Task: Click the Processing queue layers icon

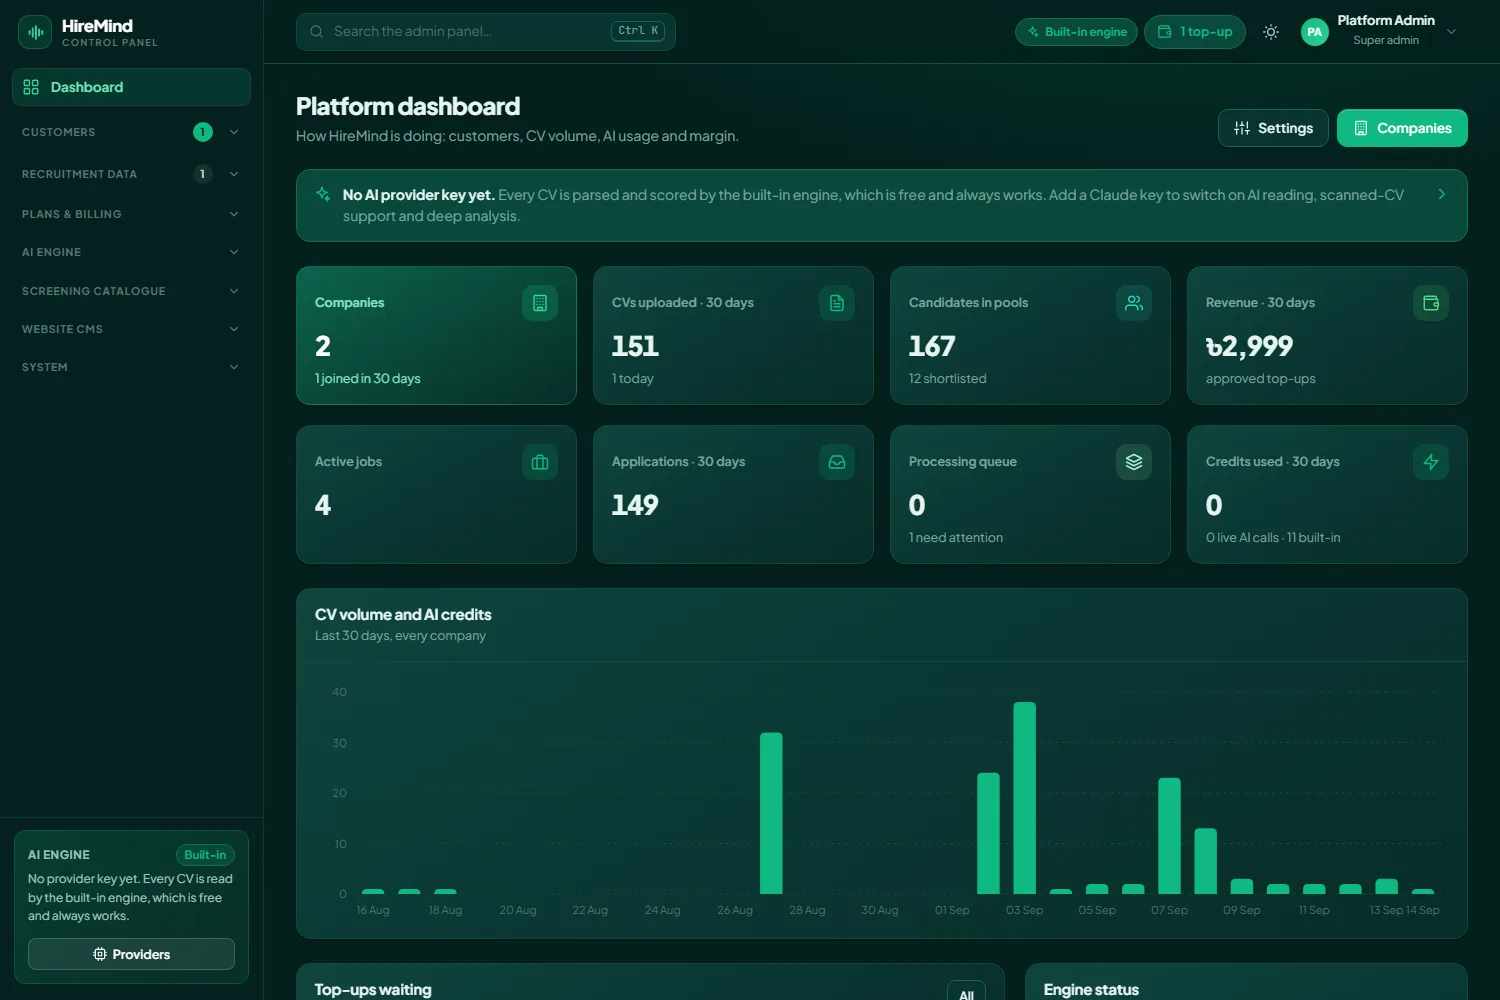Action: point(1134,462)
